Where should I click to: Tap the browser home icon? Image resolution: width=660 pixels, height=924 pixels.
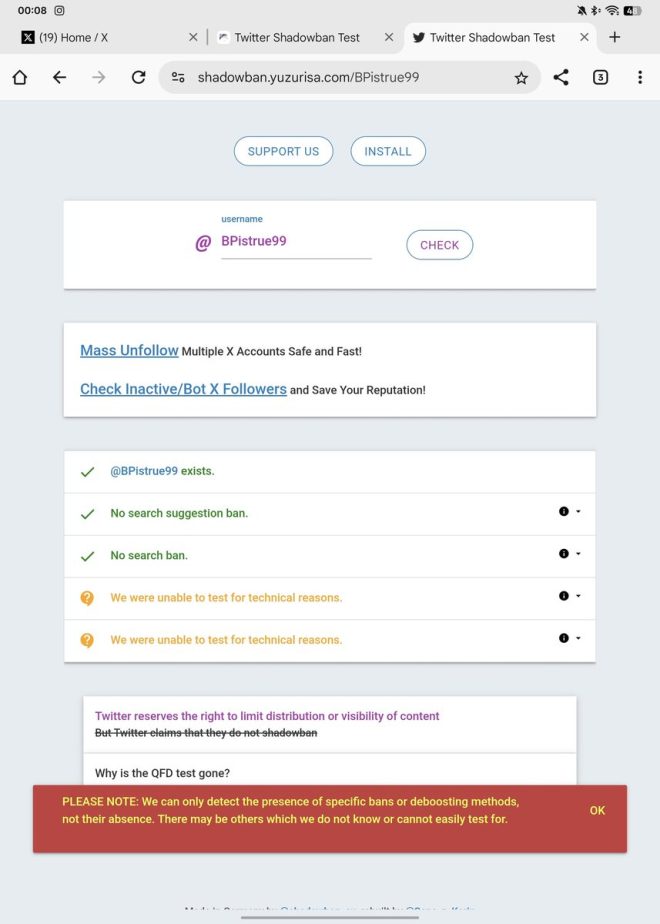coord(19,77)
